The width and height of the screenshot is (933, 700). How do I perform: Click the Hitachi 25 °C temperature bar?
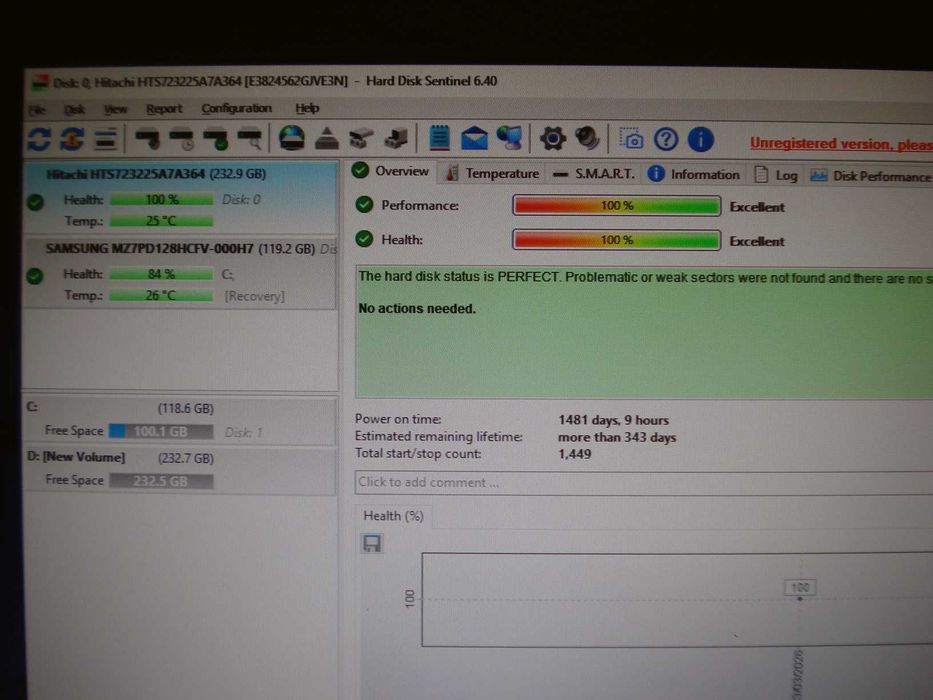pos(161,221)
